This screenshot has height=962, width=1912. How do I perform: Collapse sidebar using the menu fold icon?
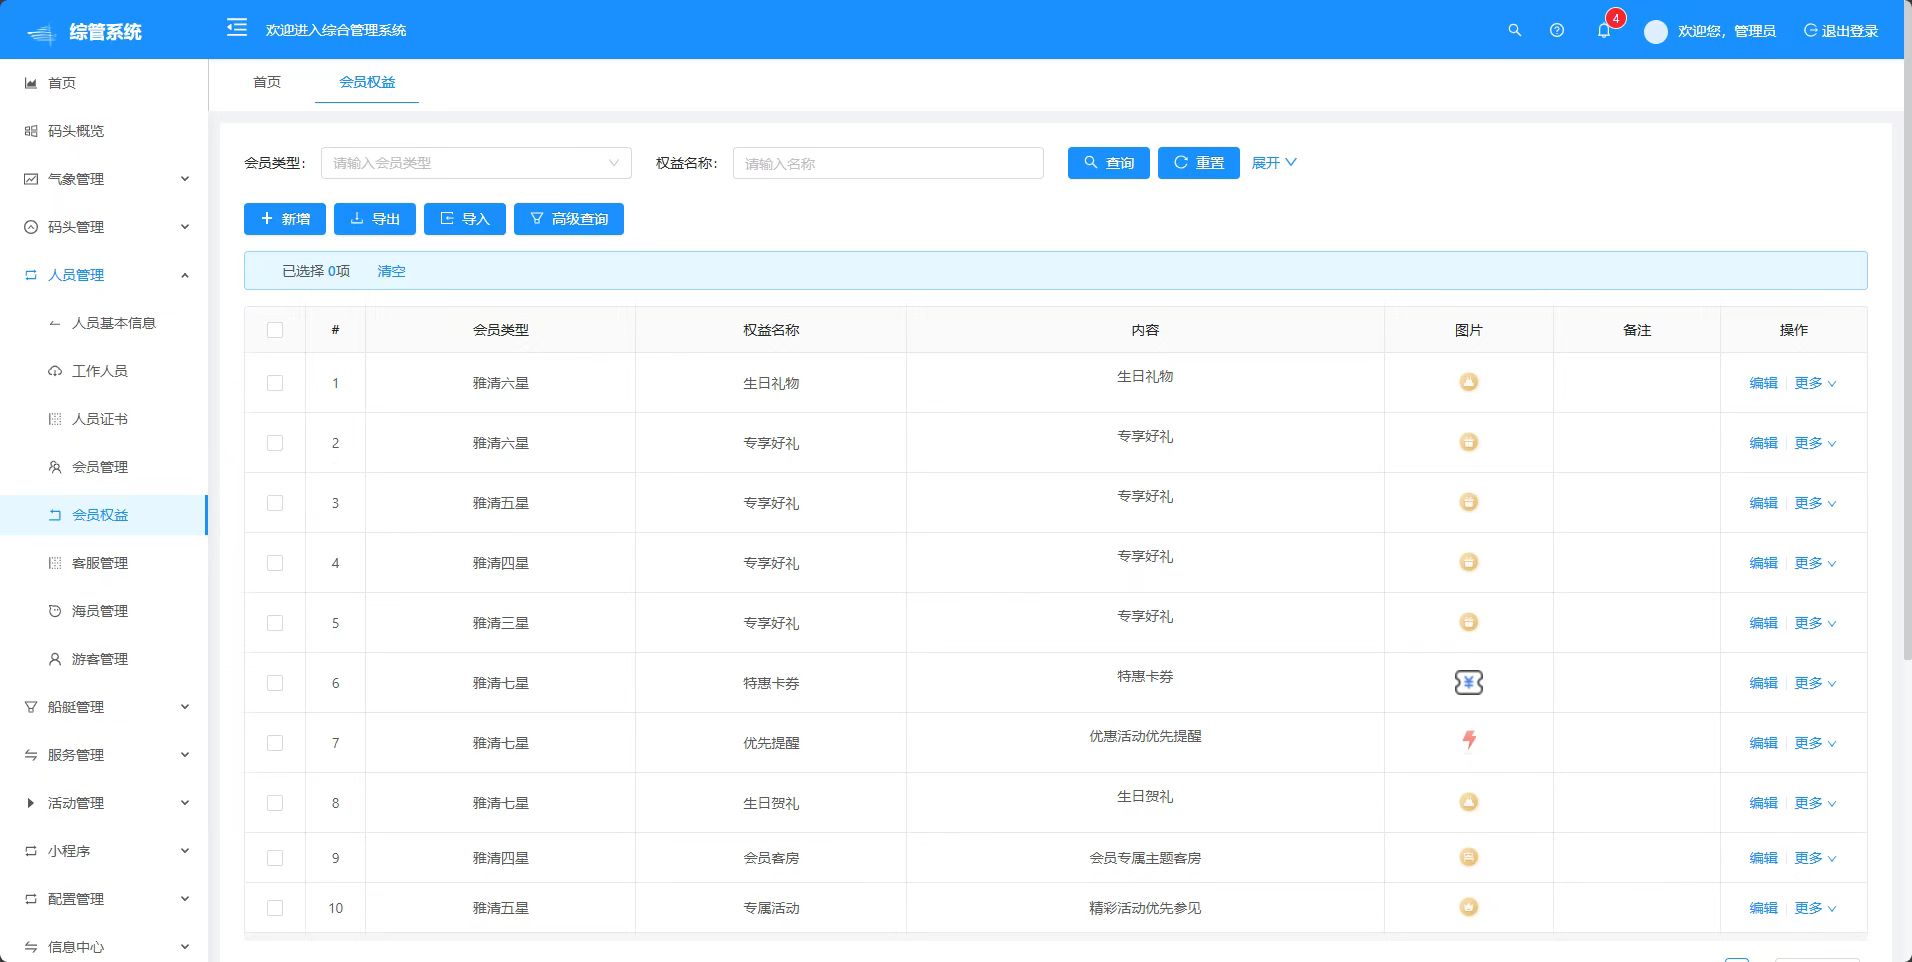point(237,28)
